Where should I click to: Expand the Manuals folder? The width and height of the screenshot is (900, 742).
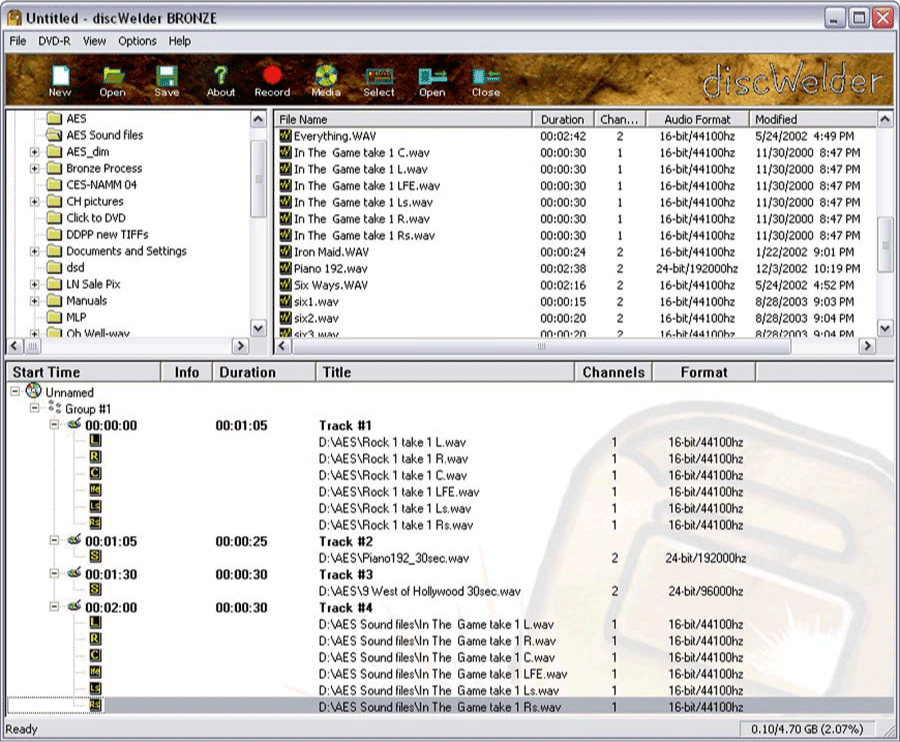pos(34,301)
